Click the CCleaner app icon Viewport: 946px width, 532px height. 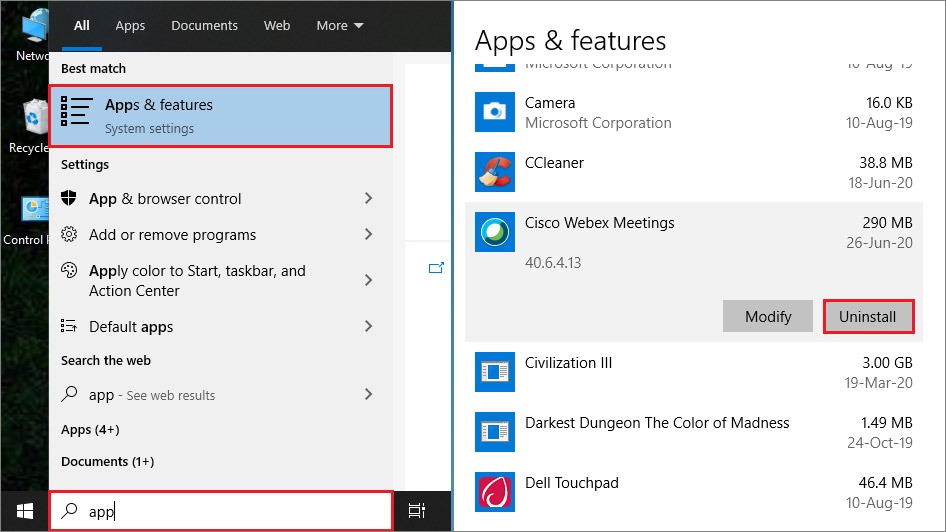point(495,172)
